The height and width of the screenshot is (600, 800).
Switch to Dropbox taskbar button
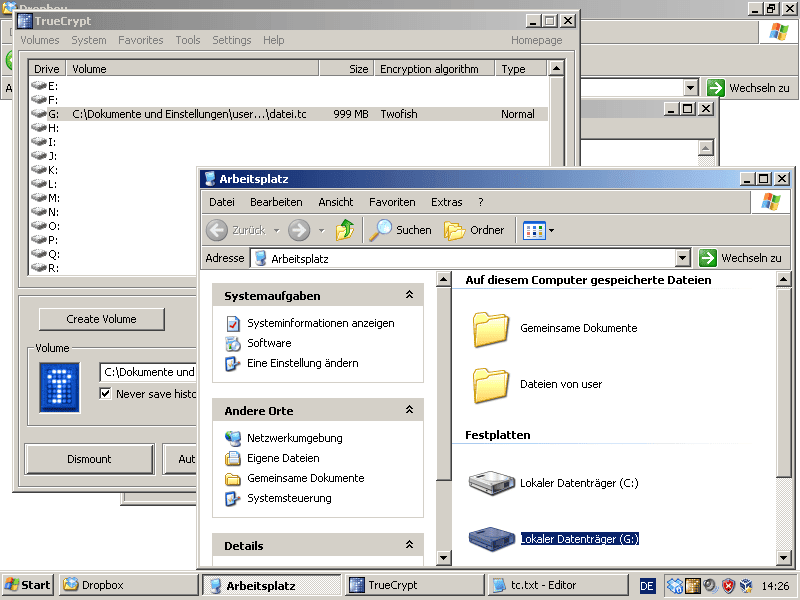click(129, 585)
